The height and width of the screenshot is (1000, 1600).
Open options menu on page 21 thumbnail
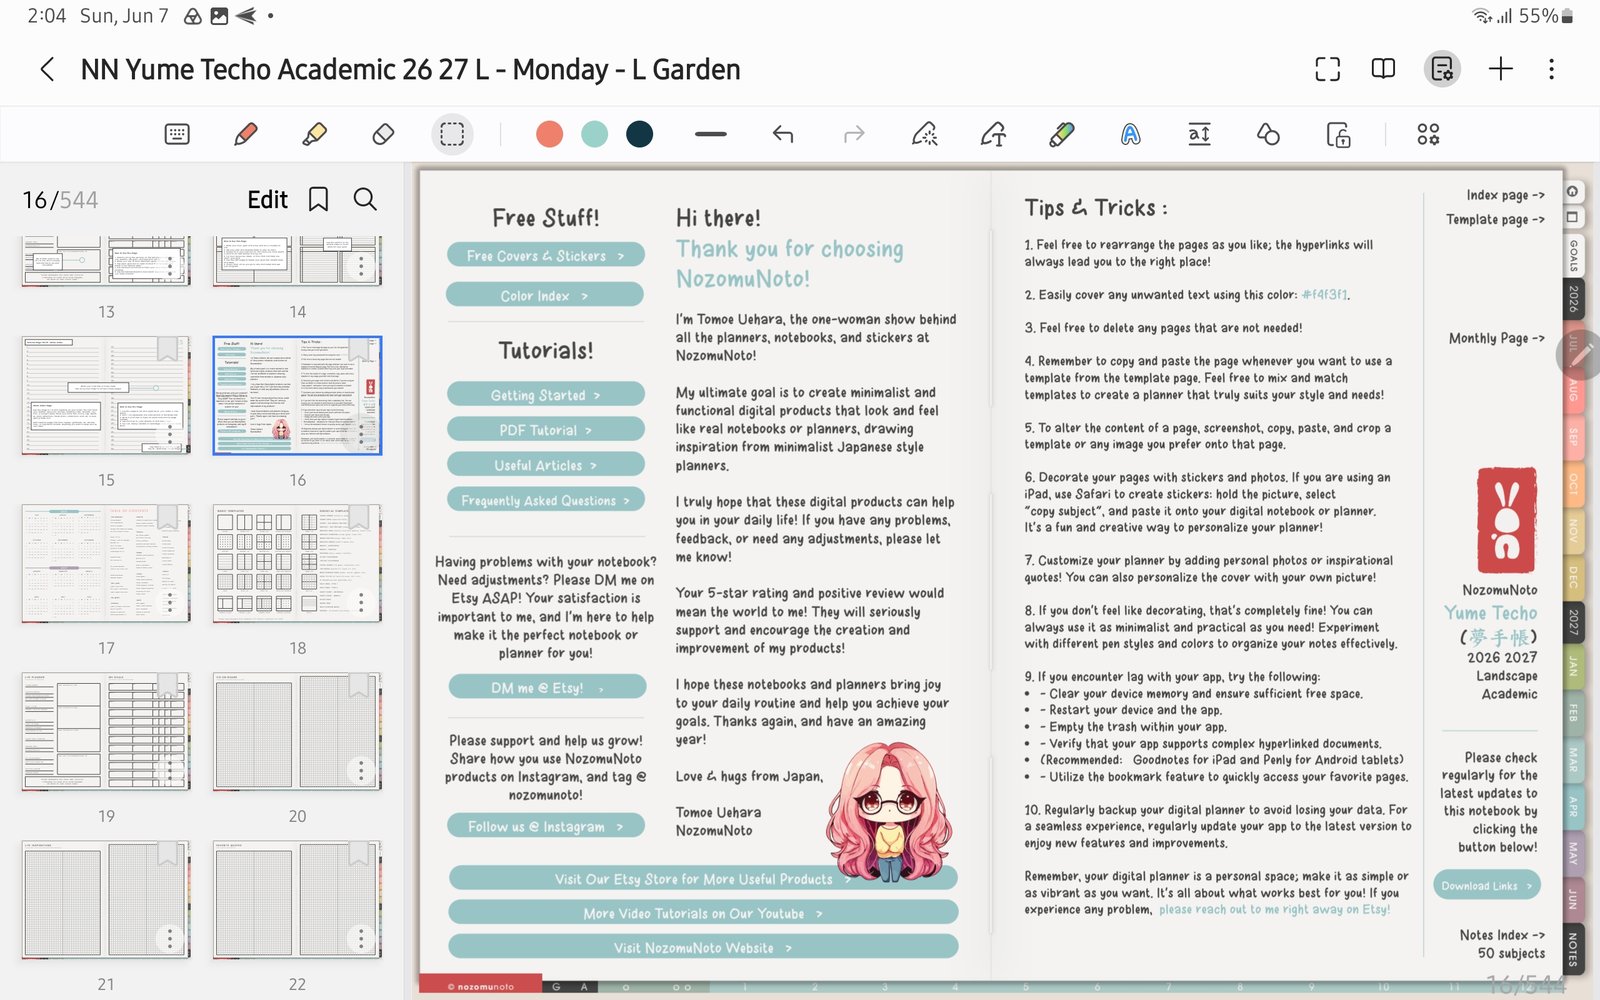(169, 938)
